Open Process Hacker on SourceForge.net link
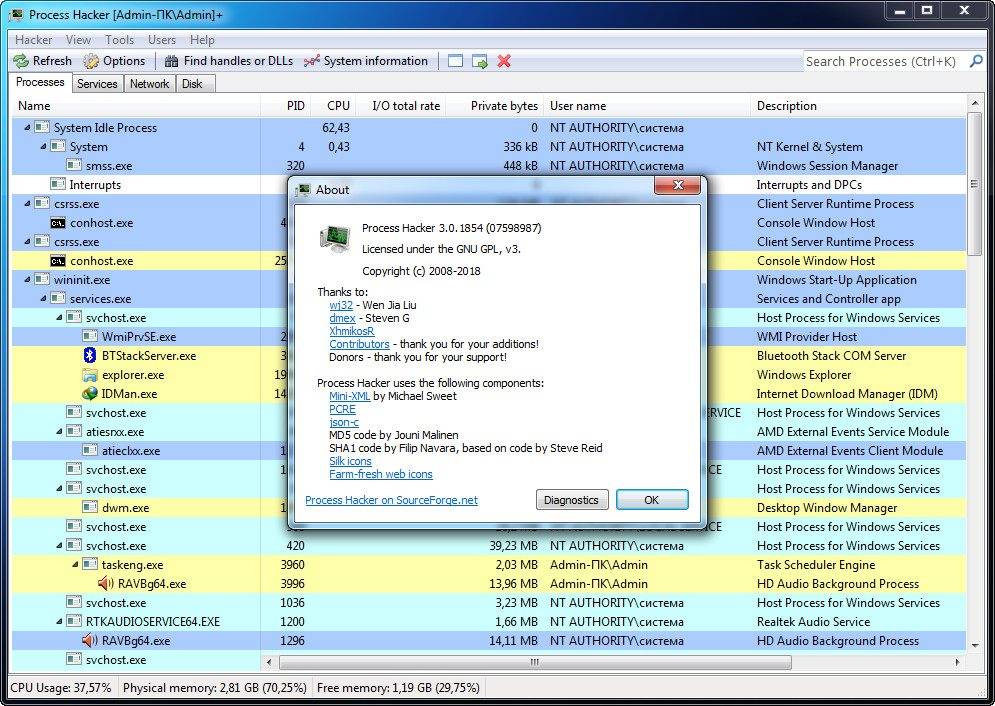This screenshot has width=995, height=706. coord(392,500)
